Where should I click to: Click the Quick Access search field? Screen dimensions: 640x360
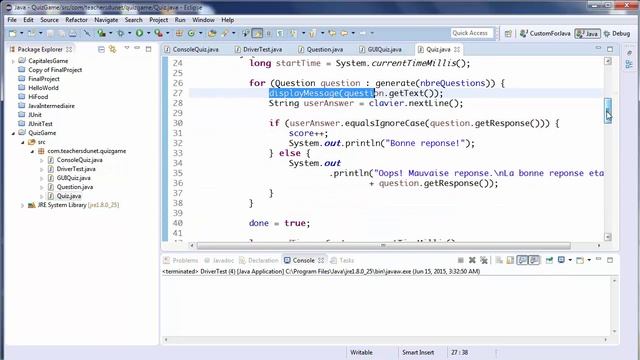point(472,33)
